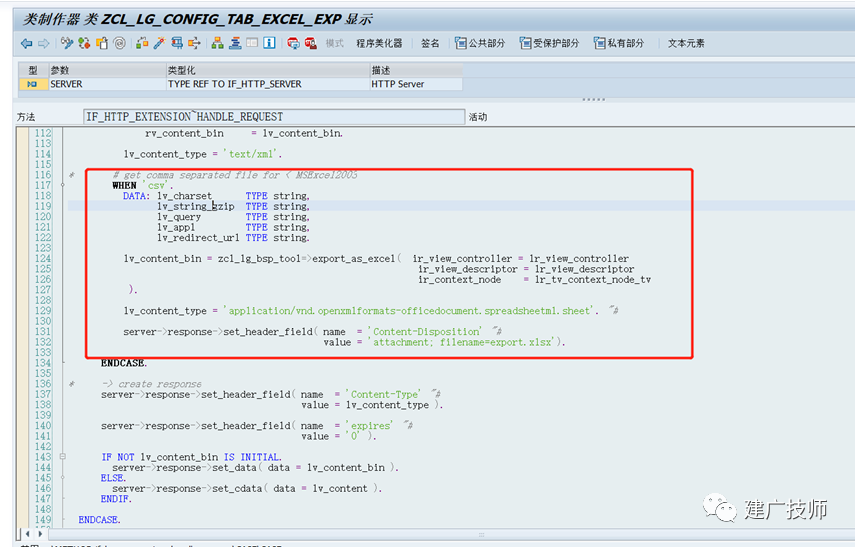The height and width of the screenshot is (547, 855).
Task: Activate the class with the magic wand icon
Action: click(x=160, y=43)
